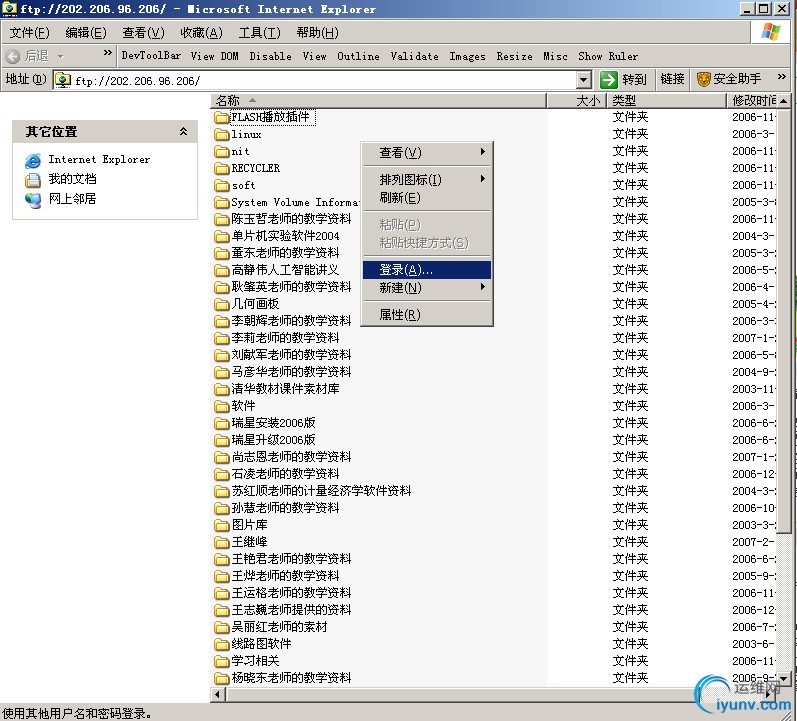Screen dimensions: 797x721
Task: Click the 网上邻居 link
Action: [x=72, y=199]
